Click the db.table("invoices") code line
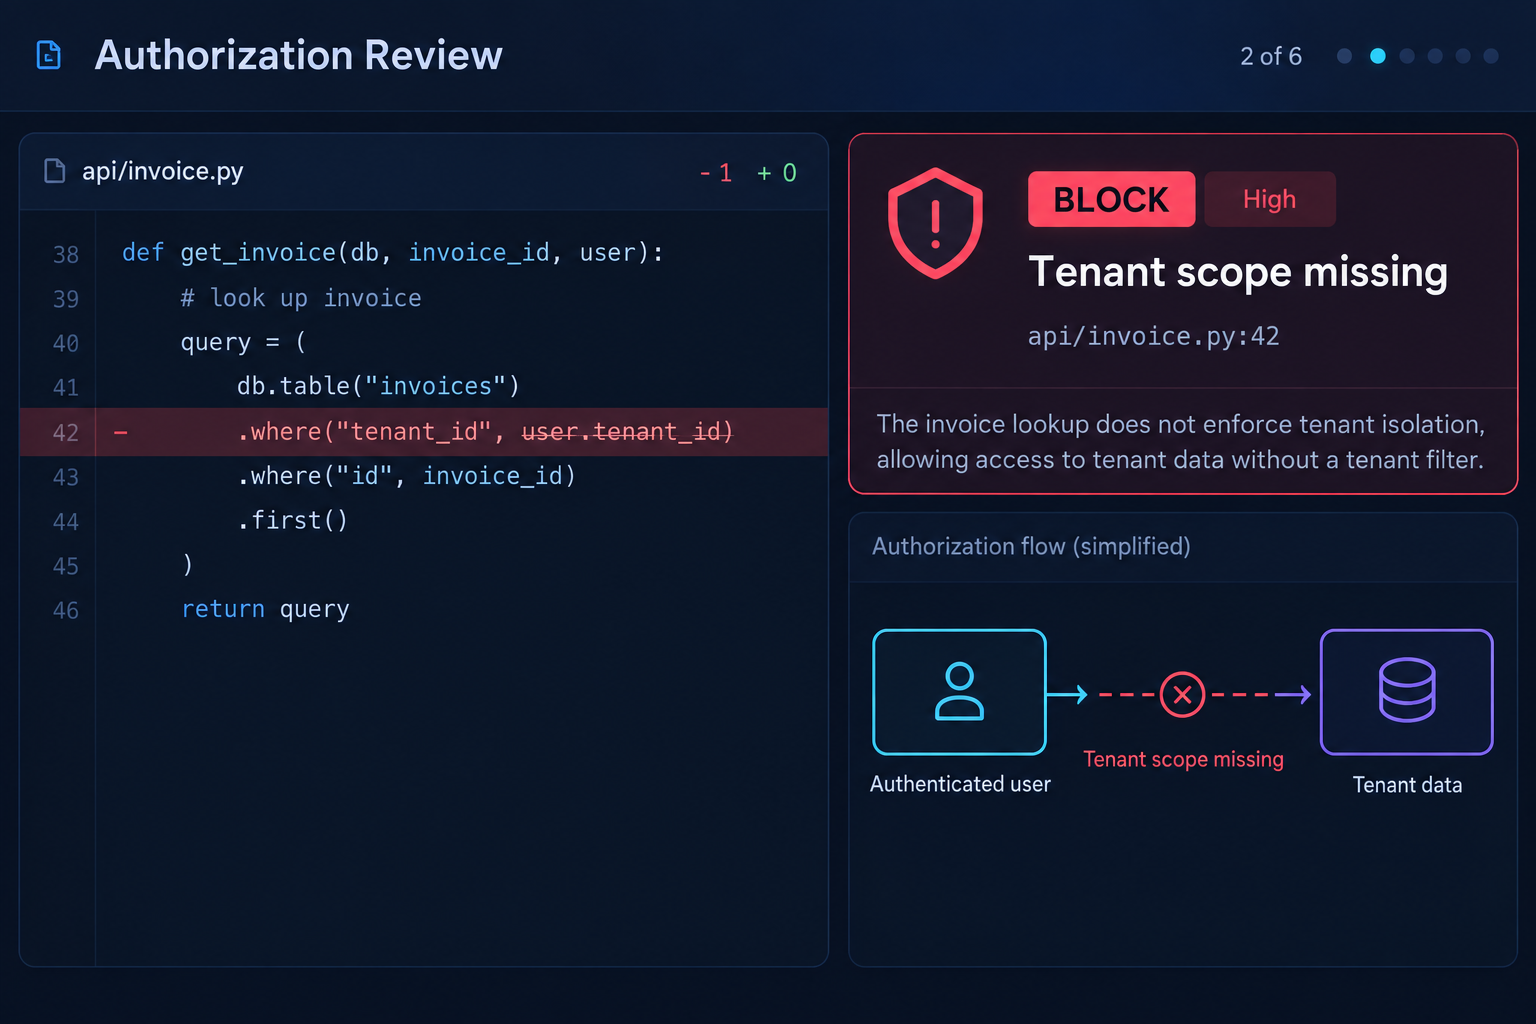Viewport: 1536px width, 1024px height. tap(378, 386)
